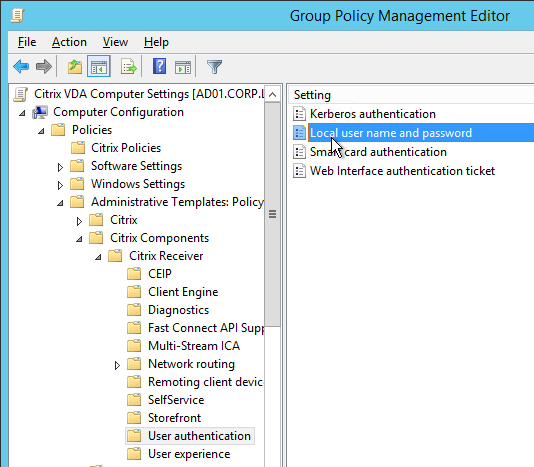Click the Up one level folder icon
The image size is (534, 467).
(x=75, y=66)
